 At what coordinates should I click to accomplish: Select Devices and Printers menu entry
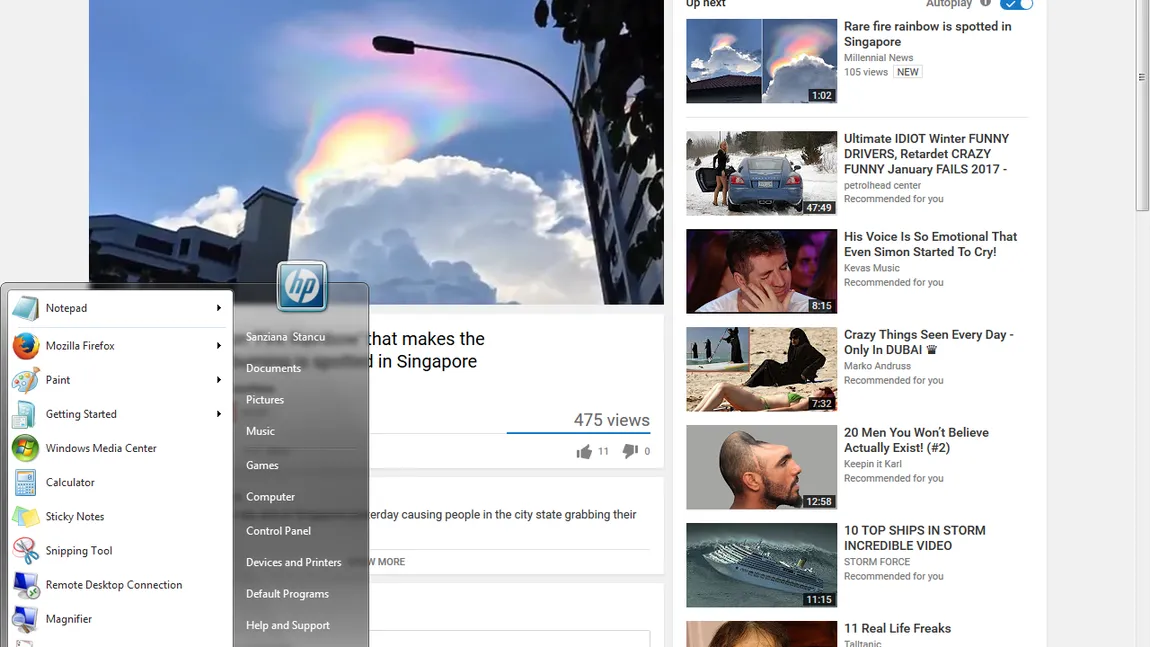pyautogui.click(x=293, y=562)
